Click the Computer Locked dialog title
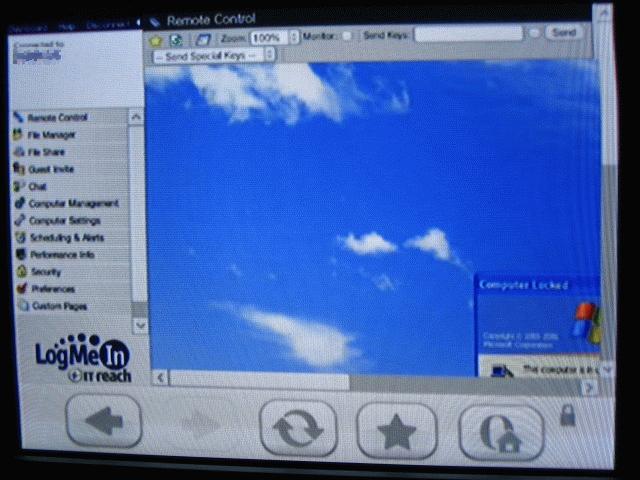This screenshot has width=640, height=480. pyautogui.click(x=524, y=284)
